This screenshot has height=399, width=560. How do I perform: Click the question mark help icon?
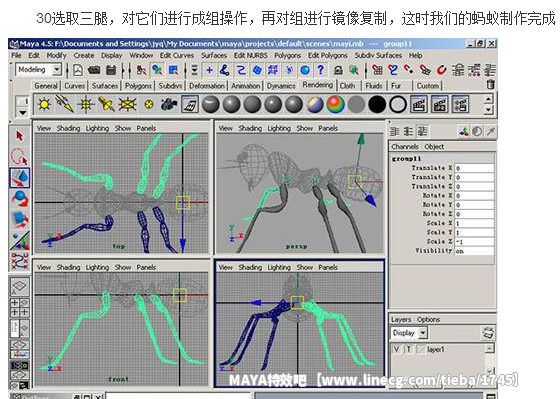(x=321, y=70)
